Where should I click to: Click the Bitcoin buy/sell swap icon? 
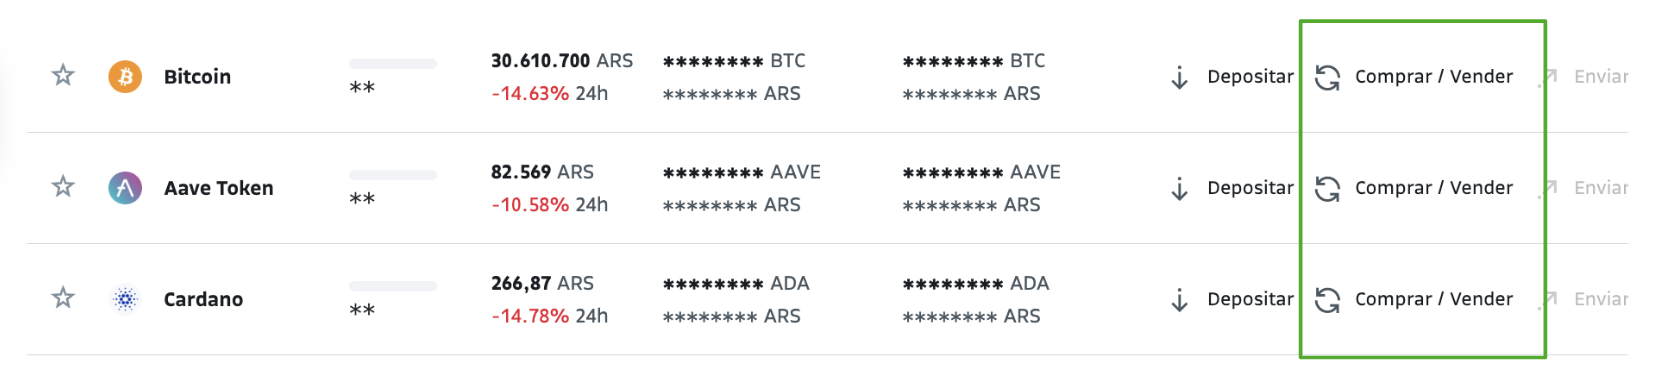coord(1327,77)
